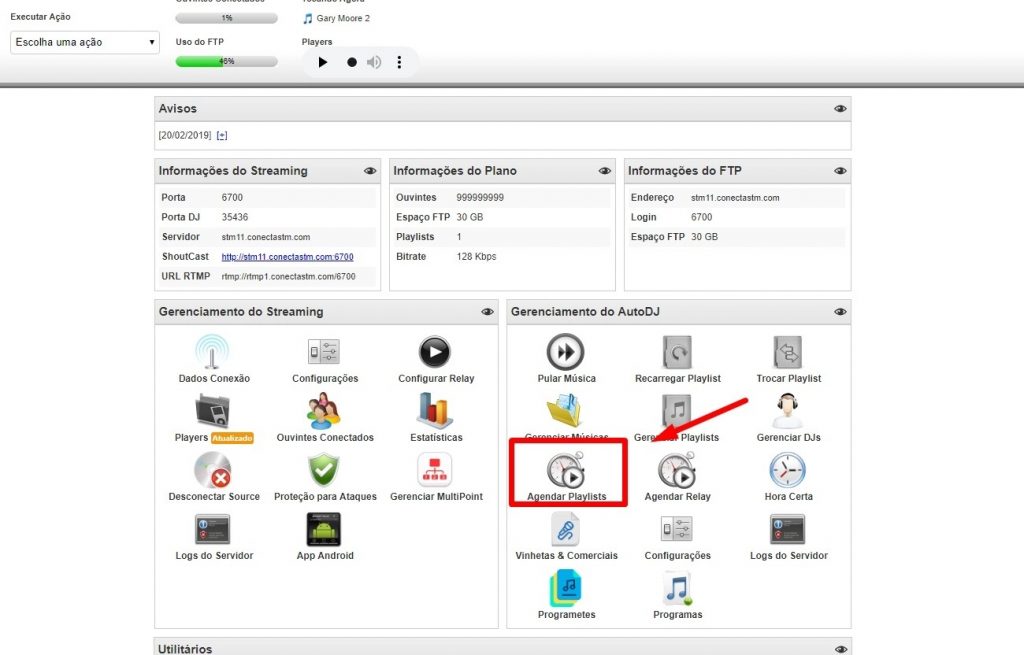Open the Configurar Relay icon
Screen dimensions: 1024x655
point(435,352)
